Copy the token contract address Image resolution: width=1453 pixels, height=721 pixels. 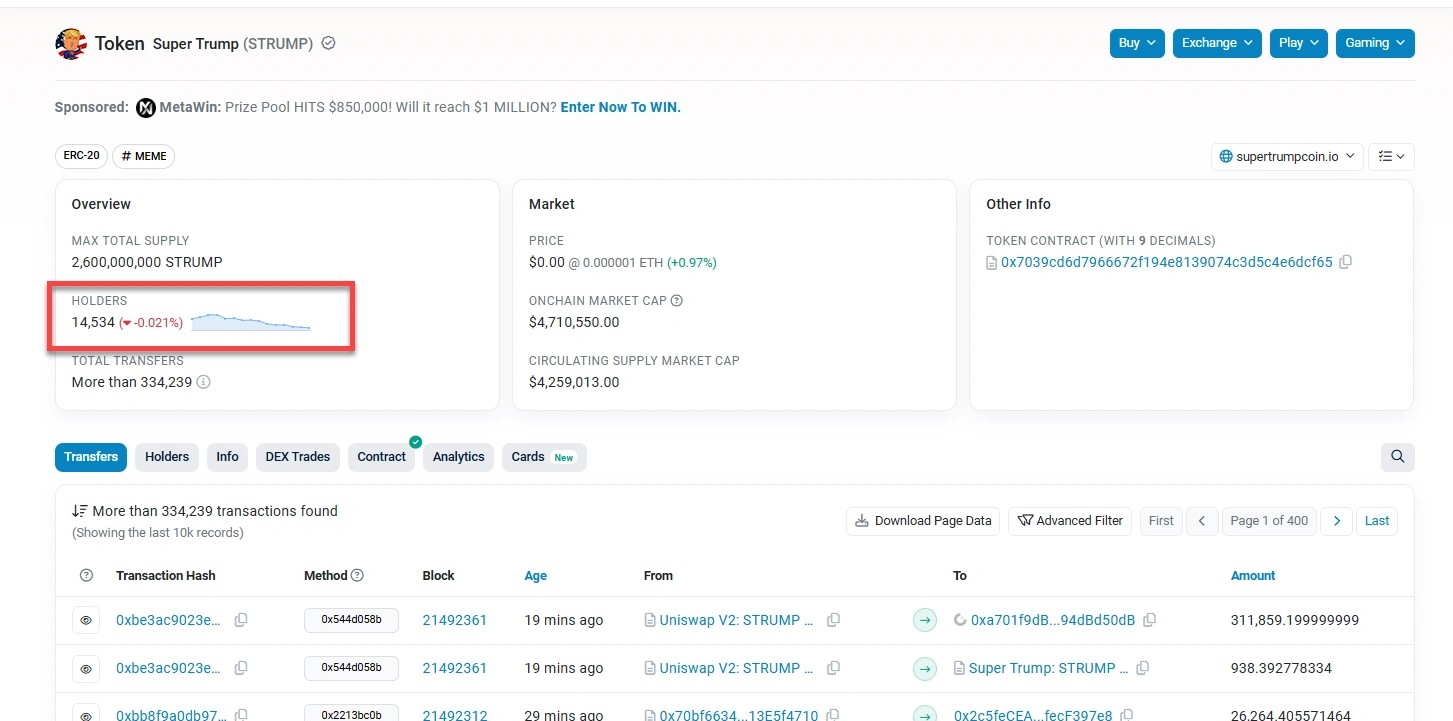pos(1345,262)
